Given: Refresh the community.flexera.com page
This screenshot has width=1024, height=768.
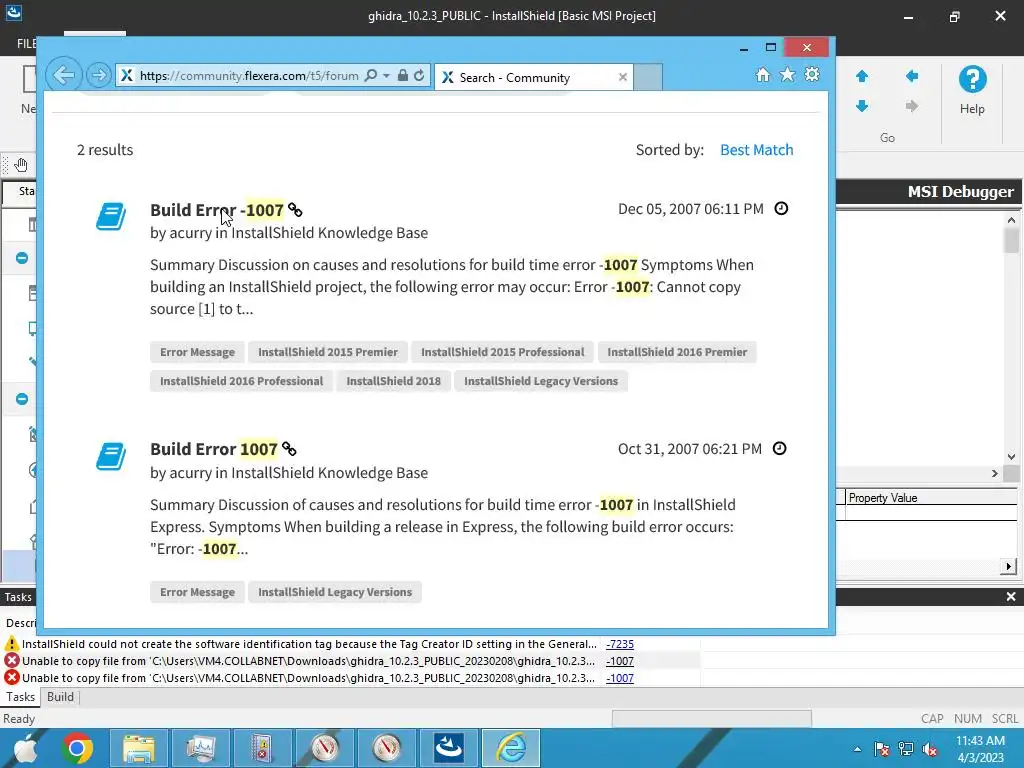Looking at the screenshot, I should click(419, 76).
